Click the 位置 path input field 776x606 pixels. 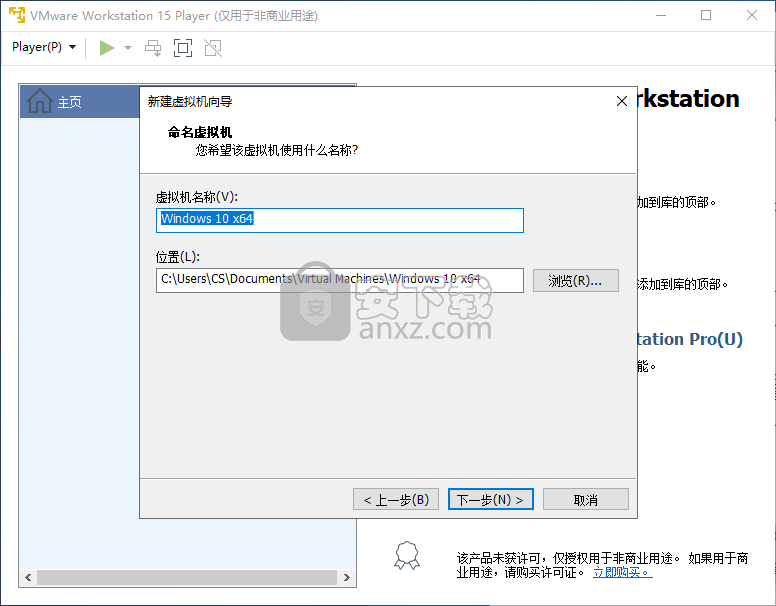[x=340, y=280]
